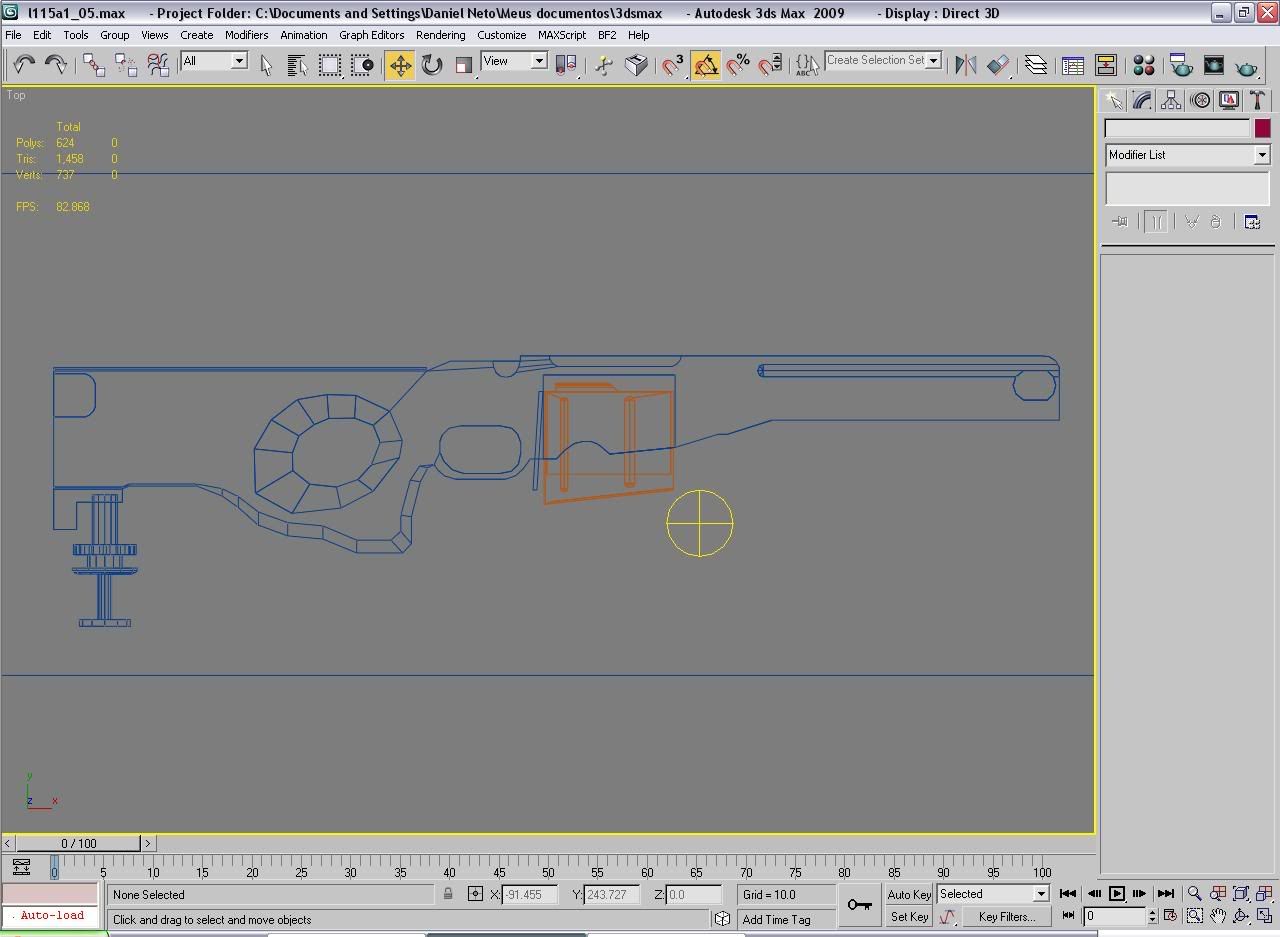Image resolution: width=1280 pixels, height=937 pixels.
Task: Open the selection filter All dropdown
Action: point(239,61)
